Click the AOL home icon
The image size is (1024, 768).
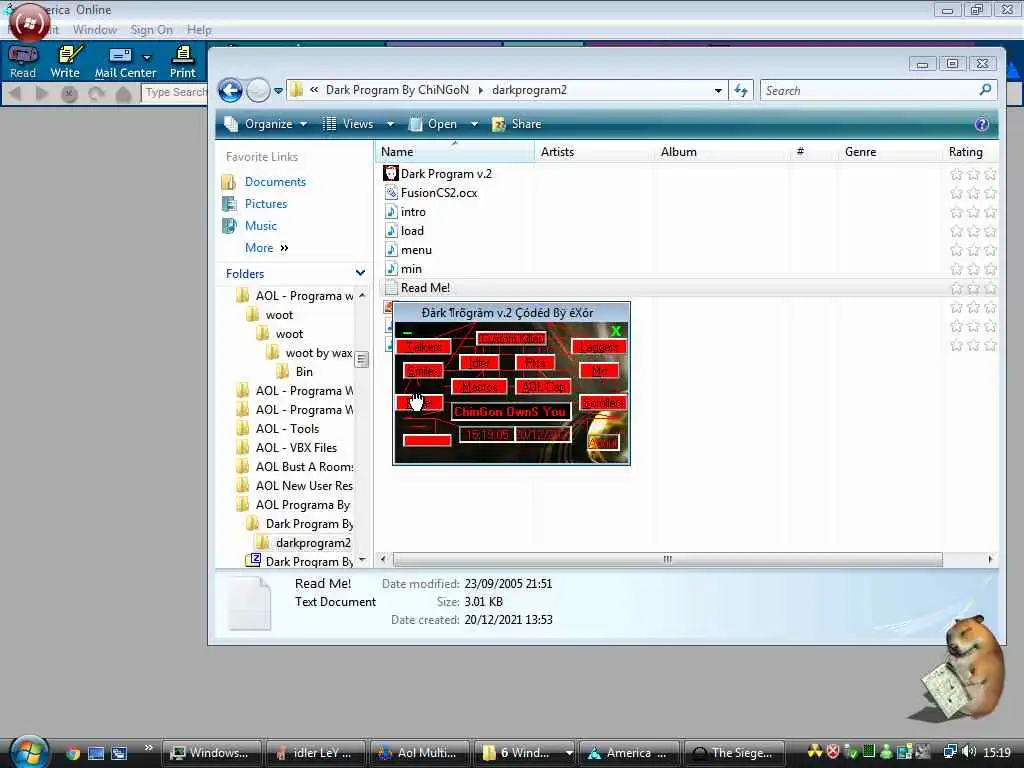(x=123, y=94)
